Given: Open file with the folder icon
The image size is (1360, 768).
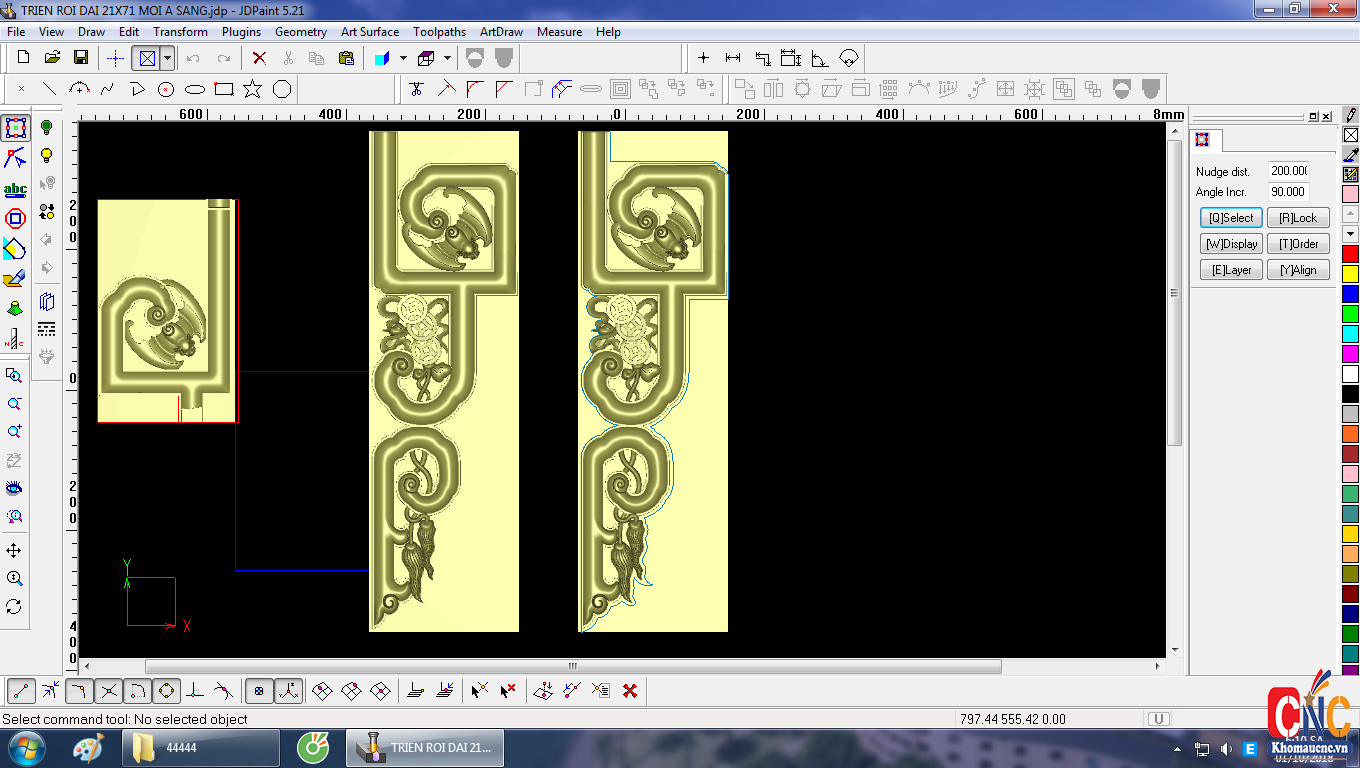Looking at the screenshot, I should [52, 58].
